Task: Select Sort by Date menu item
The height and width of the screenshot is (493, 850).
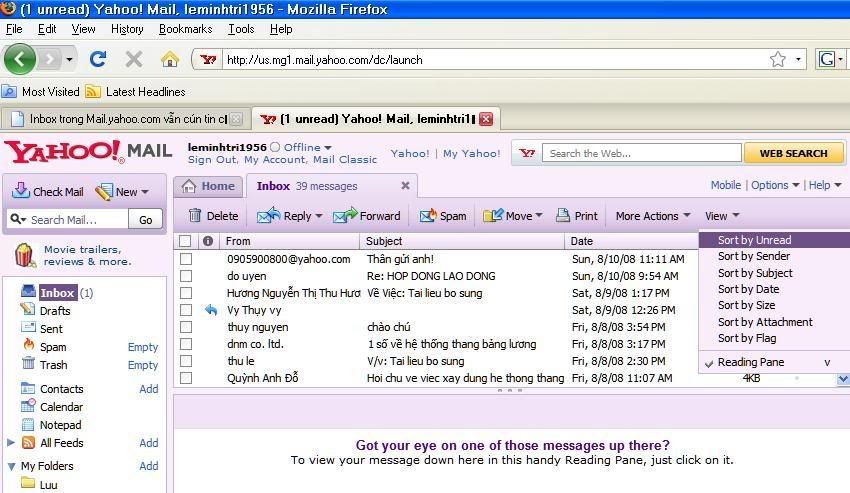Action: [748, 289]
